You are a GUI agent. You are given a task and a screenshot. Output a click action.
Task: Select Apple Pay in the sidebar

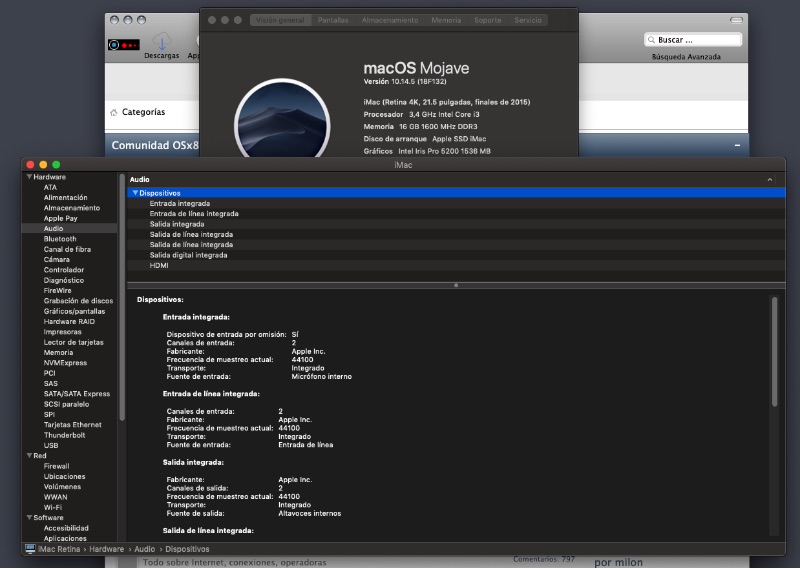point(60,218)
